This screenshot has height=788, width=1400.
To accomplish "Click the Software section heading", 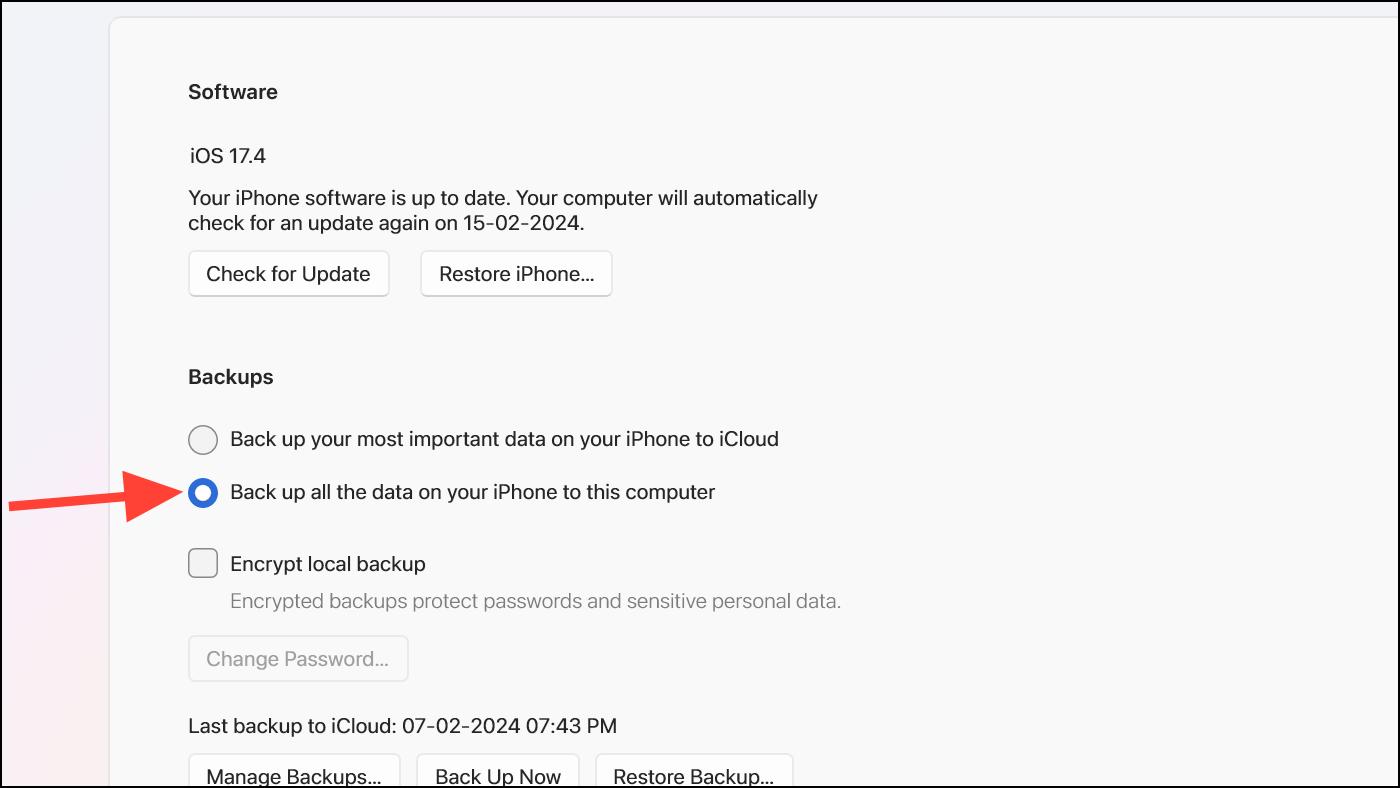I will click(232, 92).
